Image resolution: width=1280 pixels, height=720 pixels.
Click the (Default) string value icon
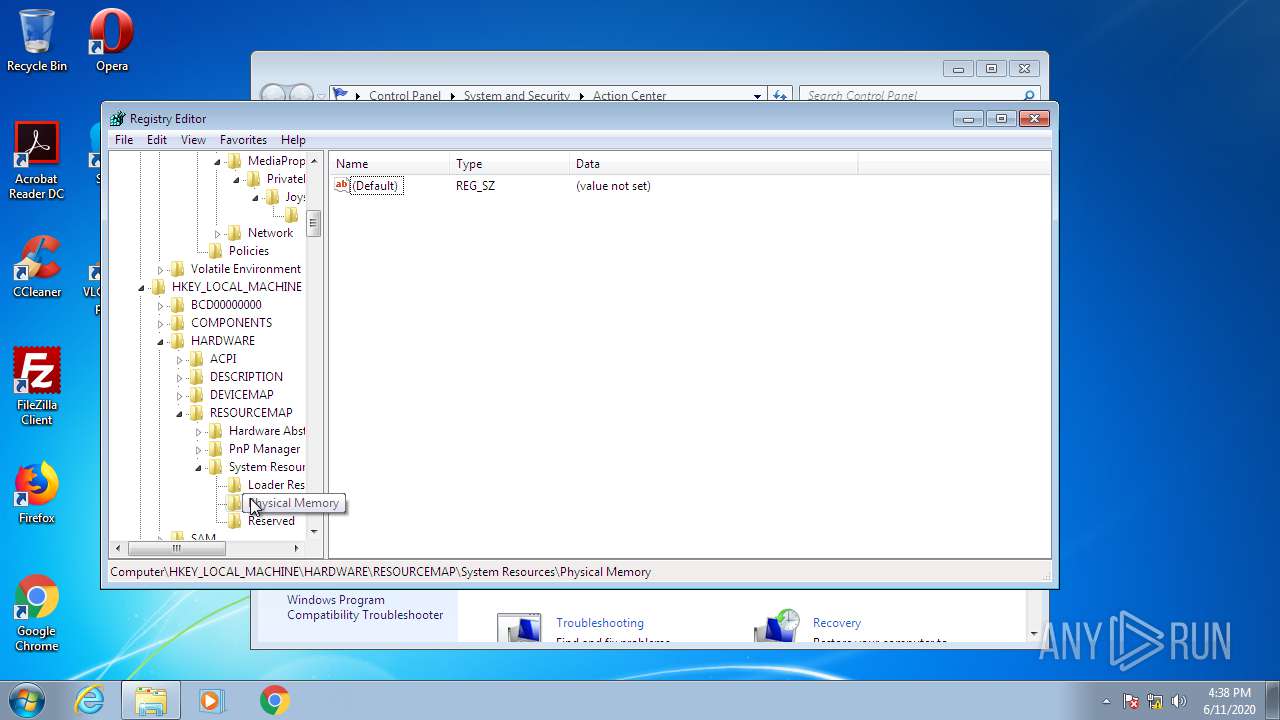(x=342, y=185)
